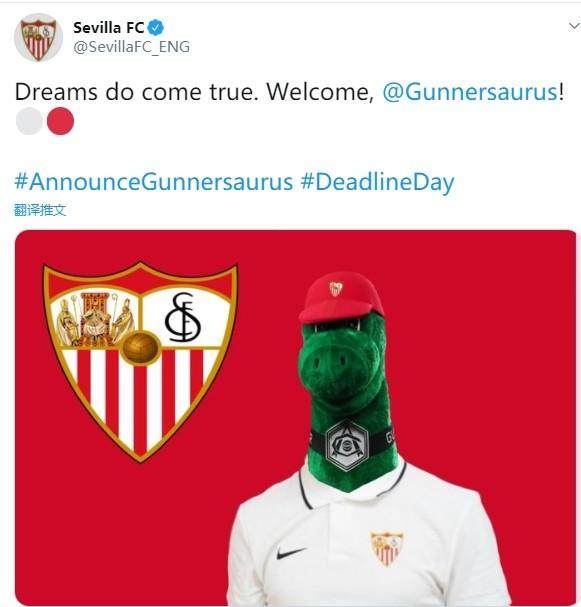Open the Sevilla FC display name
This screenshot has height=607, width=581.
108,28
